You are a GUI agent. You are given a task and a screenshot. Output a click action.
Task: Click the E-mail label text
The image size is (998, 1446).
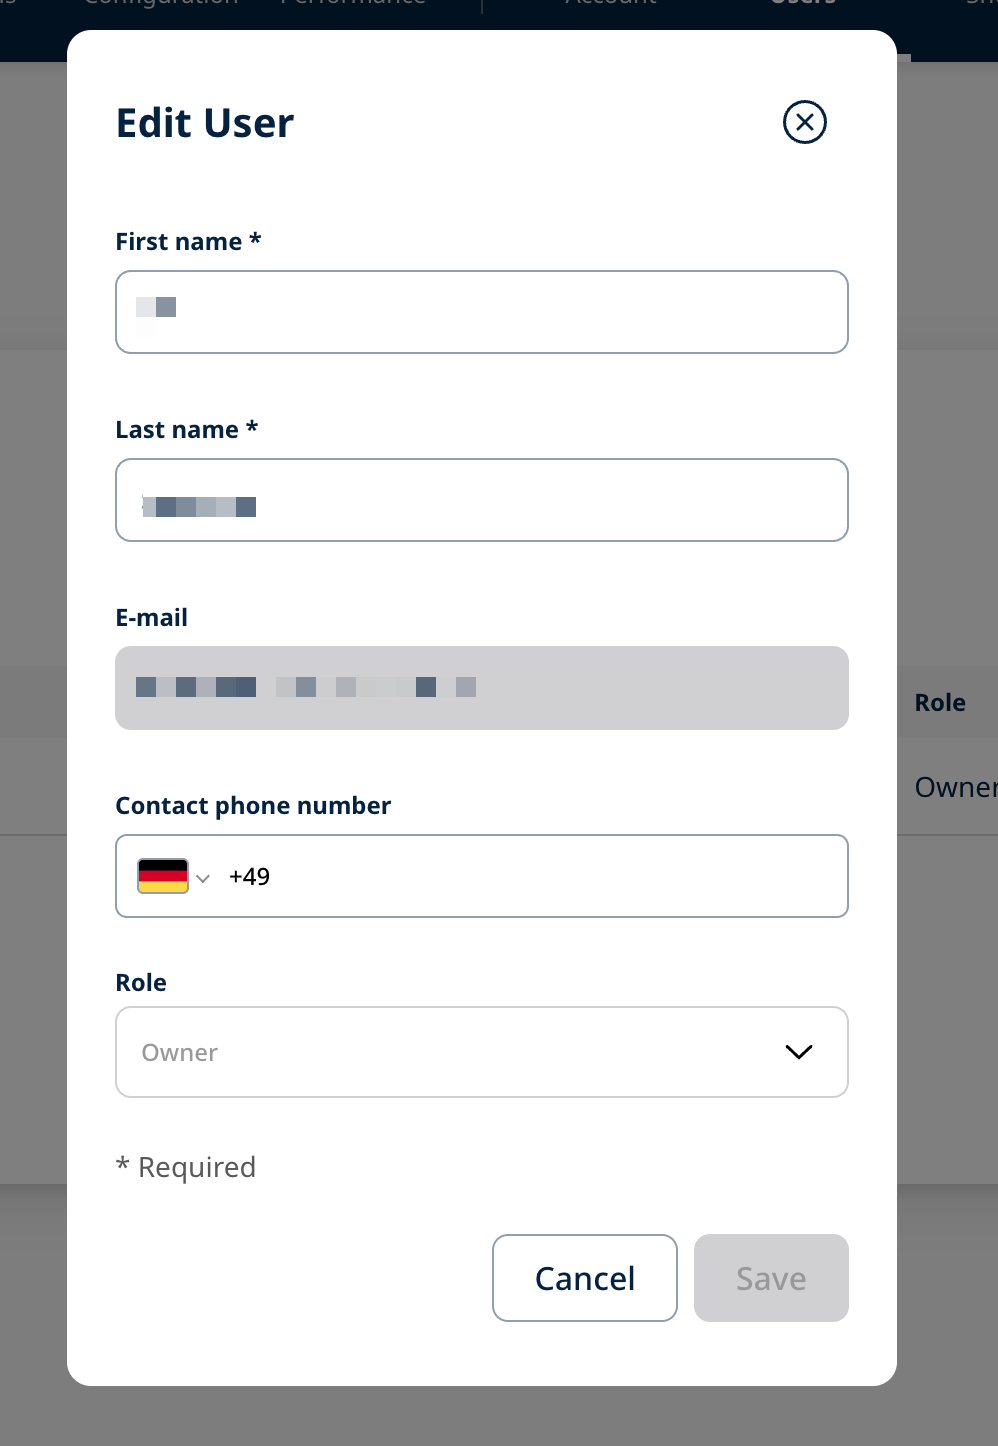[x=152, y=618]
